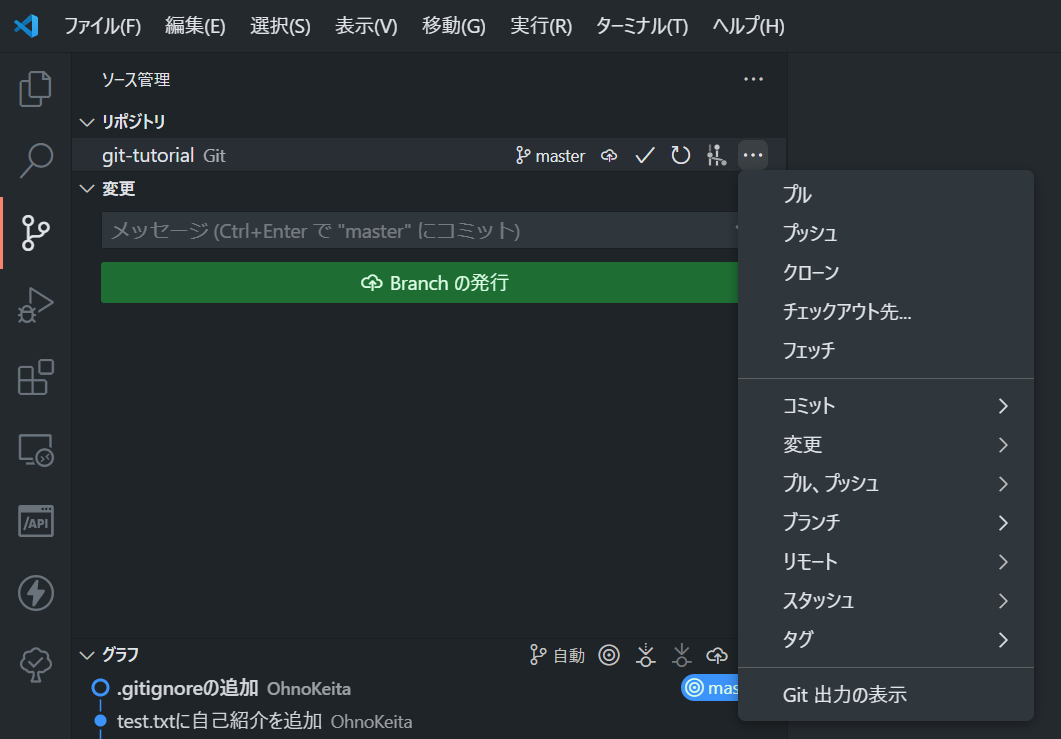This screenshot has height=739, width=1061.
Task: Choose チェックアウト先... menu entry
Action: [886, 311]
